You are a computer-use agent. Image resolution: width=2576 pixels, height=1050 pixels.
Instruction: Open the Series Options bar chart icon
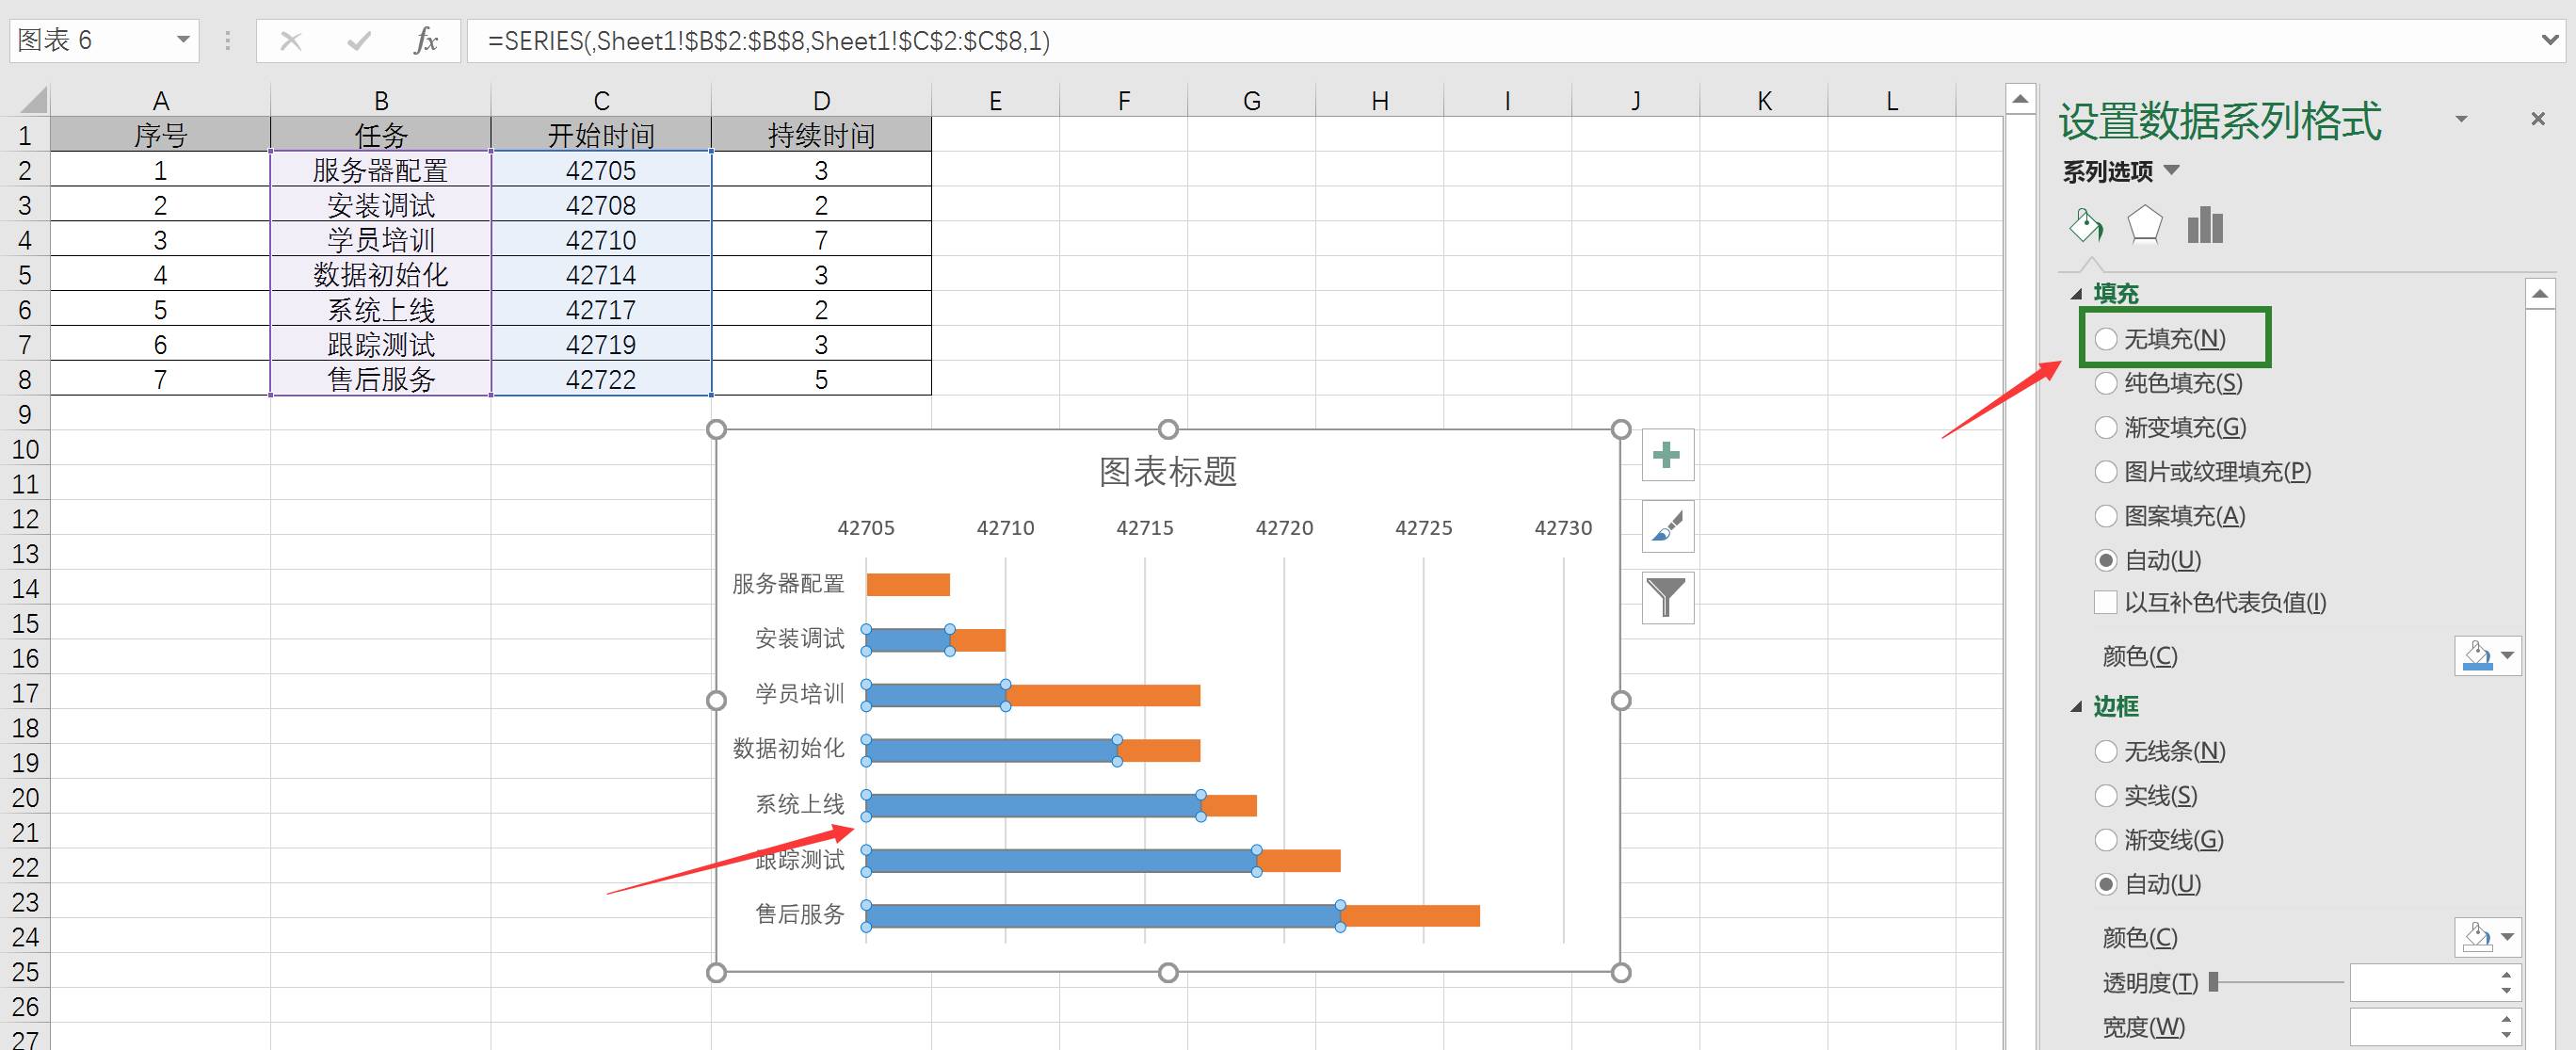click(x=2204, y=226)
